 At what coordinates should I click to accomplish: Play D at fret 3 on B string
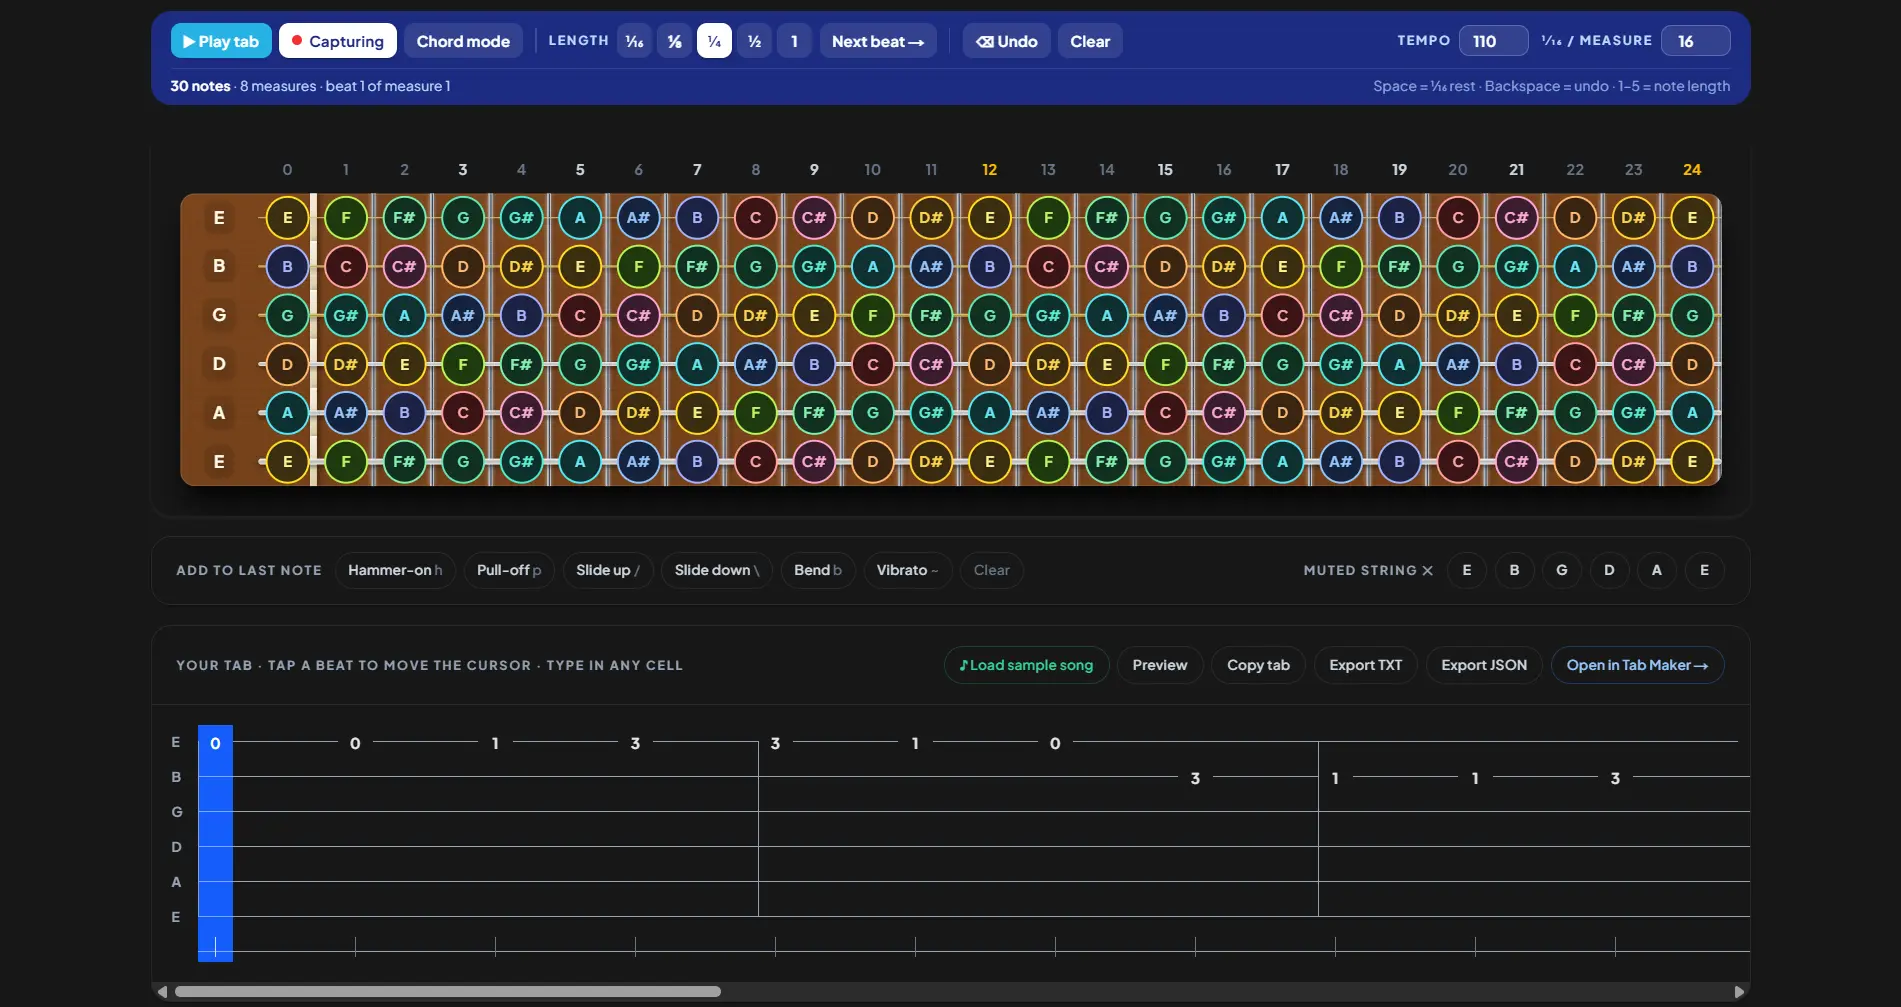463,266
